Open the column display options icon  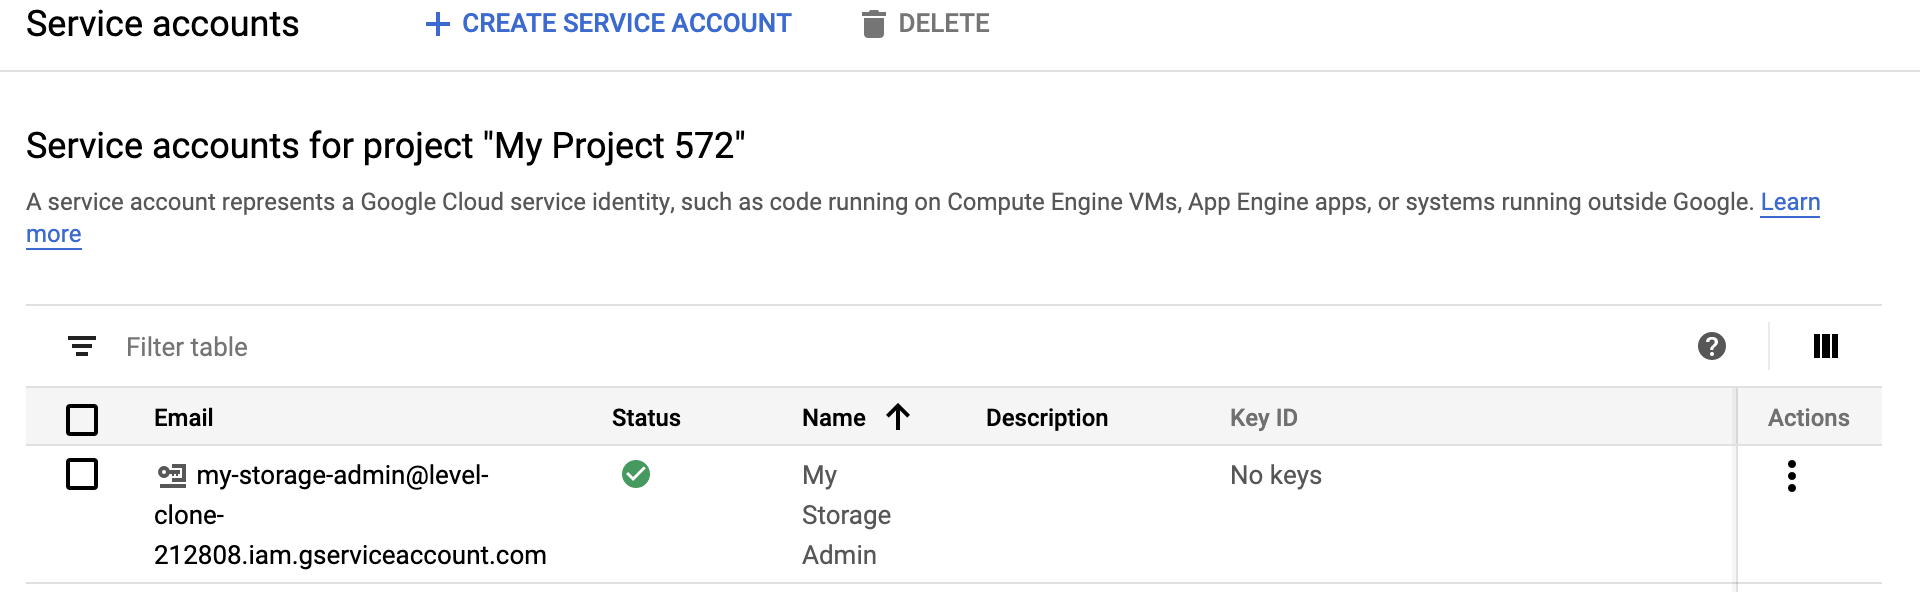[x=1826, y=347]
